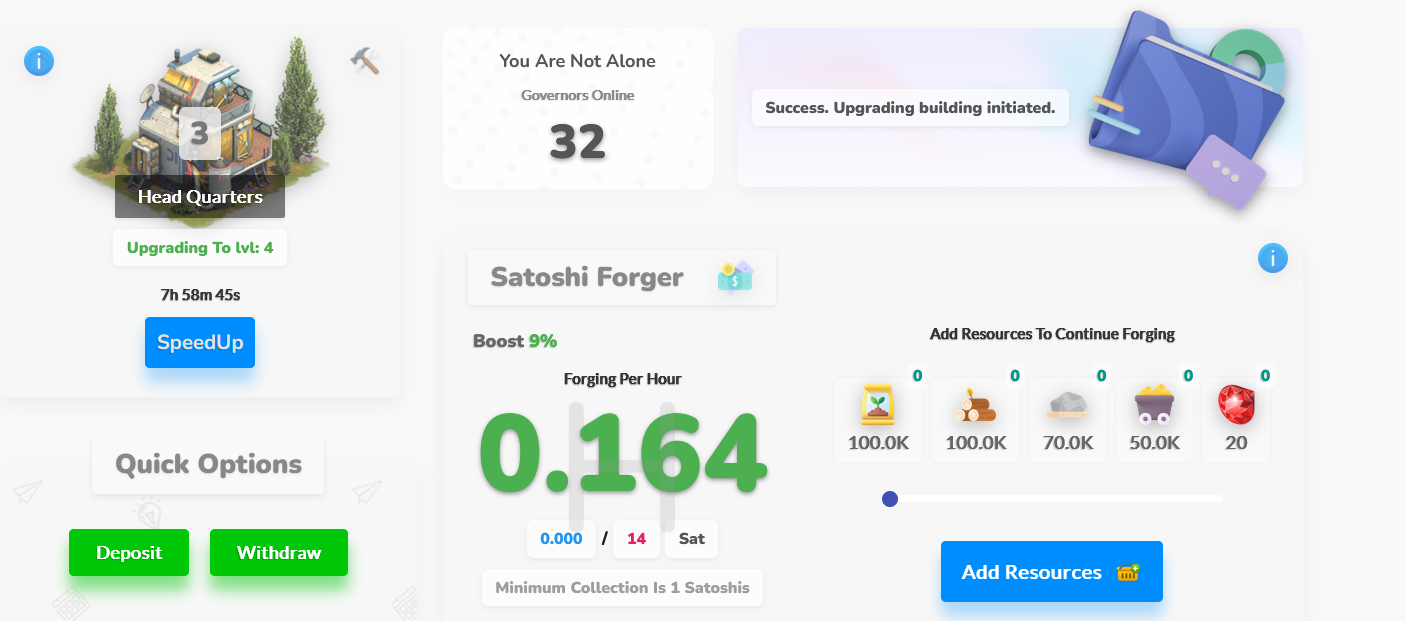Screen dimensions: 1406x621
Task: Select the wood logs resource
Action: [x=975, y=405]
